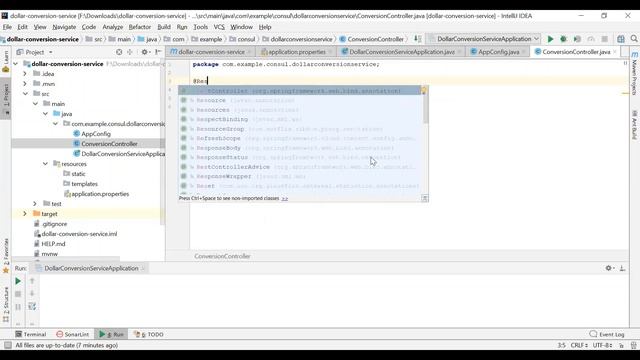The height and width of the screenshot is (360, 640).
Task: Open Ant Build side panel
Action: pos(634,125)
